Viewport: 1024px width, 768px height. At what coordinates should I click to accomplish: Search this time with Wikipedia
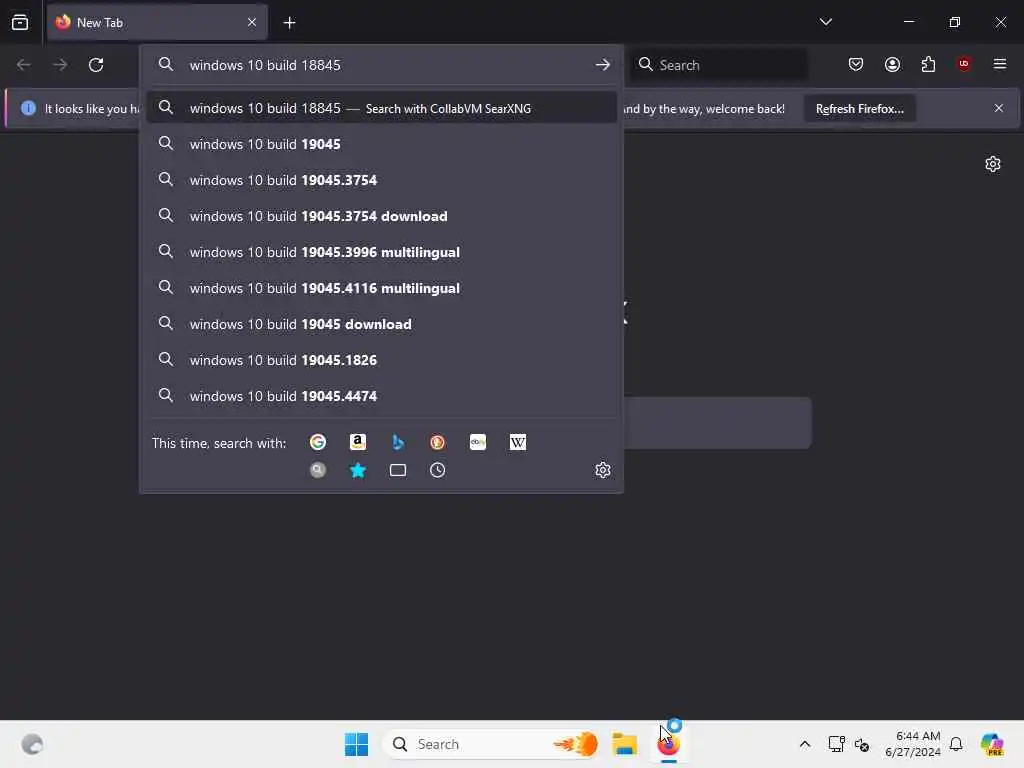(518, 443)
